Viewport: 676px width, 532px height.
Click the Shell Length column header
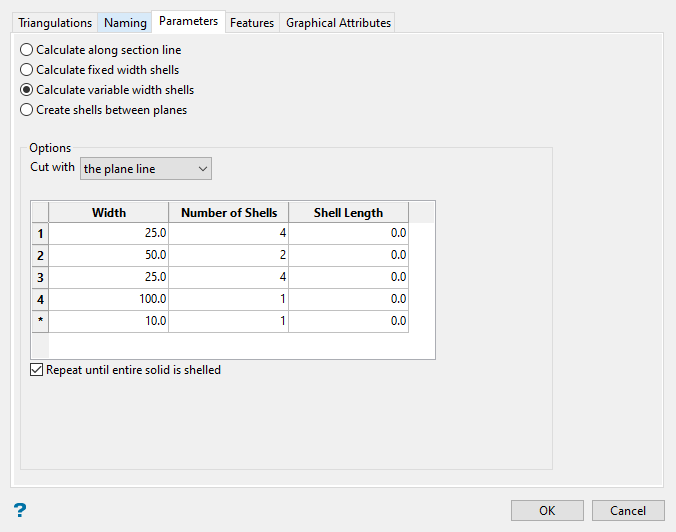pos(348,212)
